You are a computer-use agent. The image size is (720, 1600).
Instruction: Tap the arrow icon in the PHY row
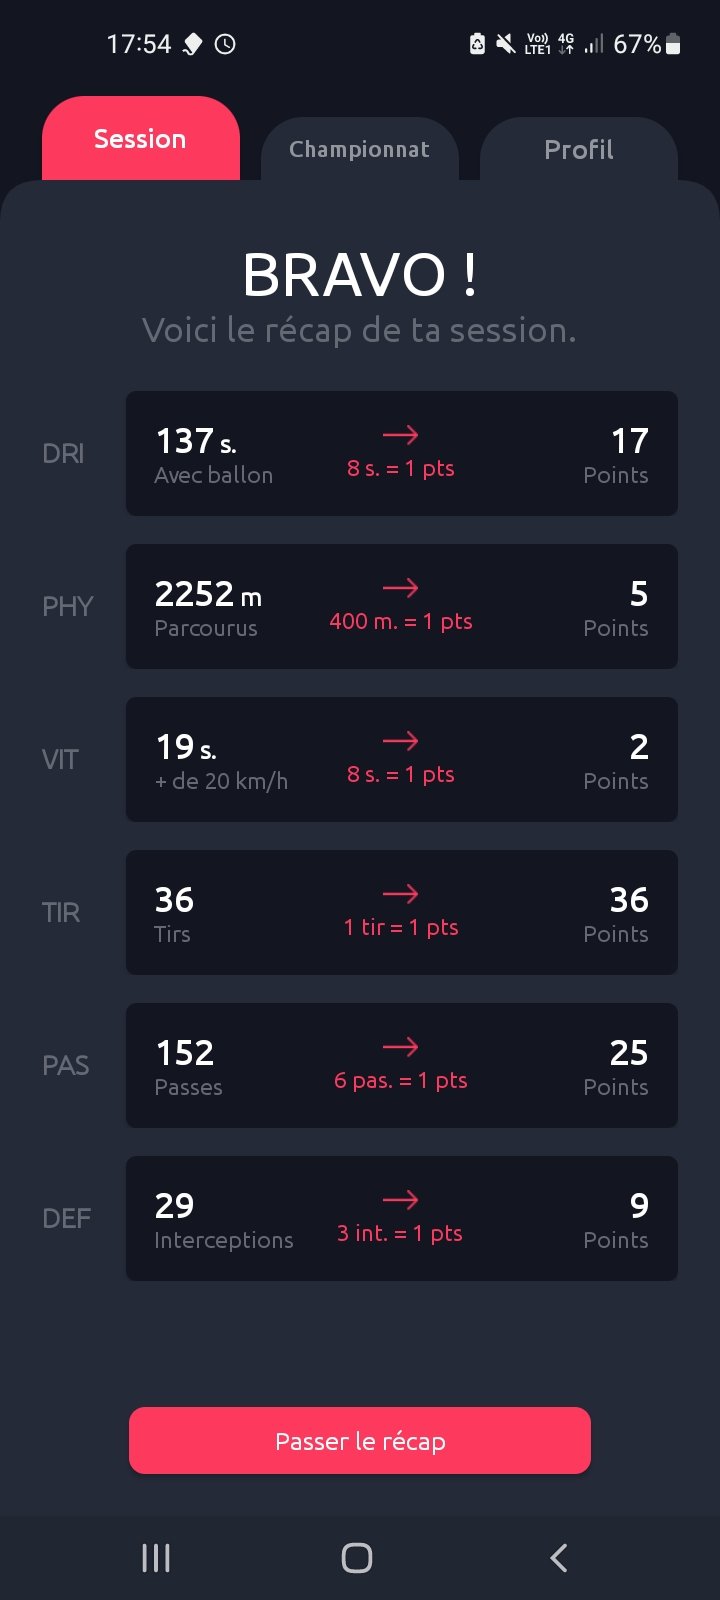(400, 588)
